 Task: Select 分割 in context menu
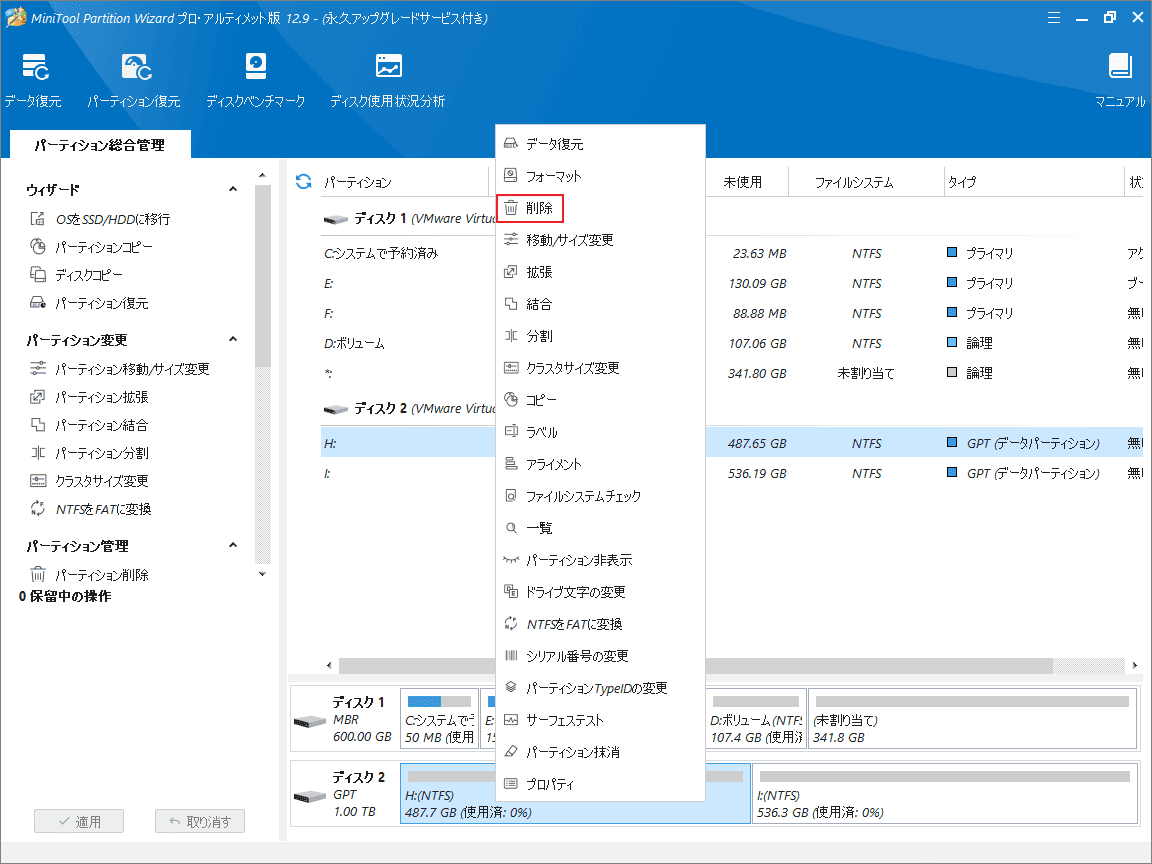(600, 336)
